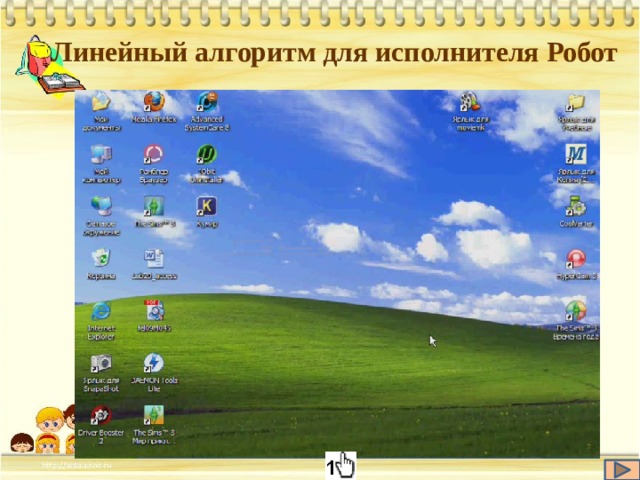Launch the DAEMON Tools Lite shortcut
The image size is (640, 480).
pyautogui.click(x=154, y=363)
